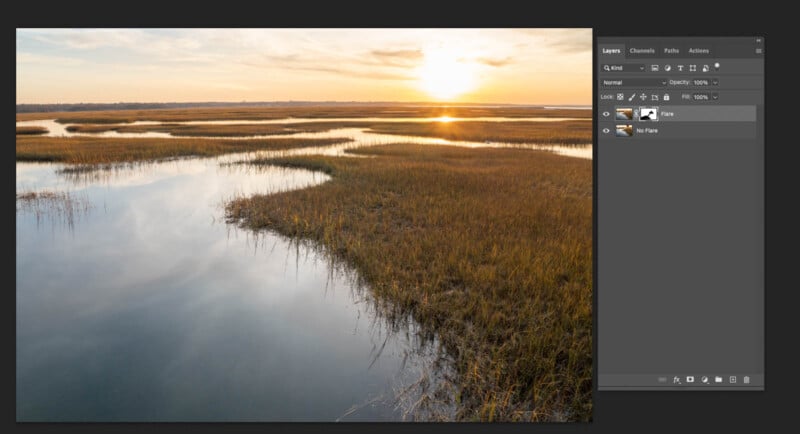Add a layer style with the fx icon
The width and height of the screenshot is (800, 434).
pos(677,380)
